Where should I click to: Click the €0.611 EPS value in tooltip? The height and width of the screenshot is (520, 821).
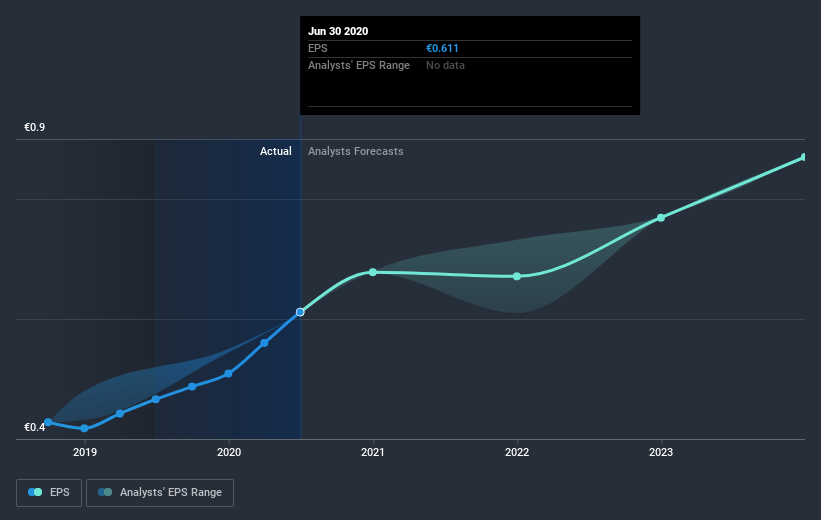(442, 48)
